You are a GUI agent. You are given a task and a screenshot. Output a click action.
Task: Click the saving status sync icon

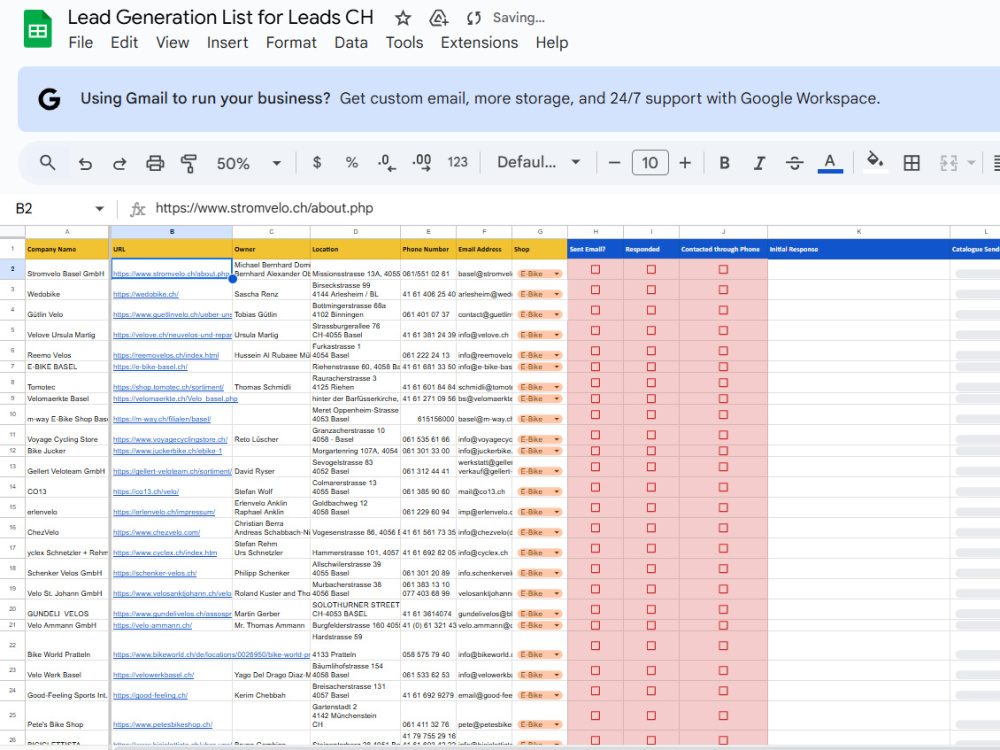473,18
